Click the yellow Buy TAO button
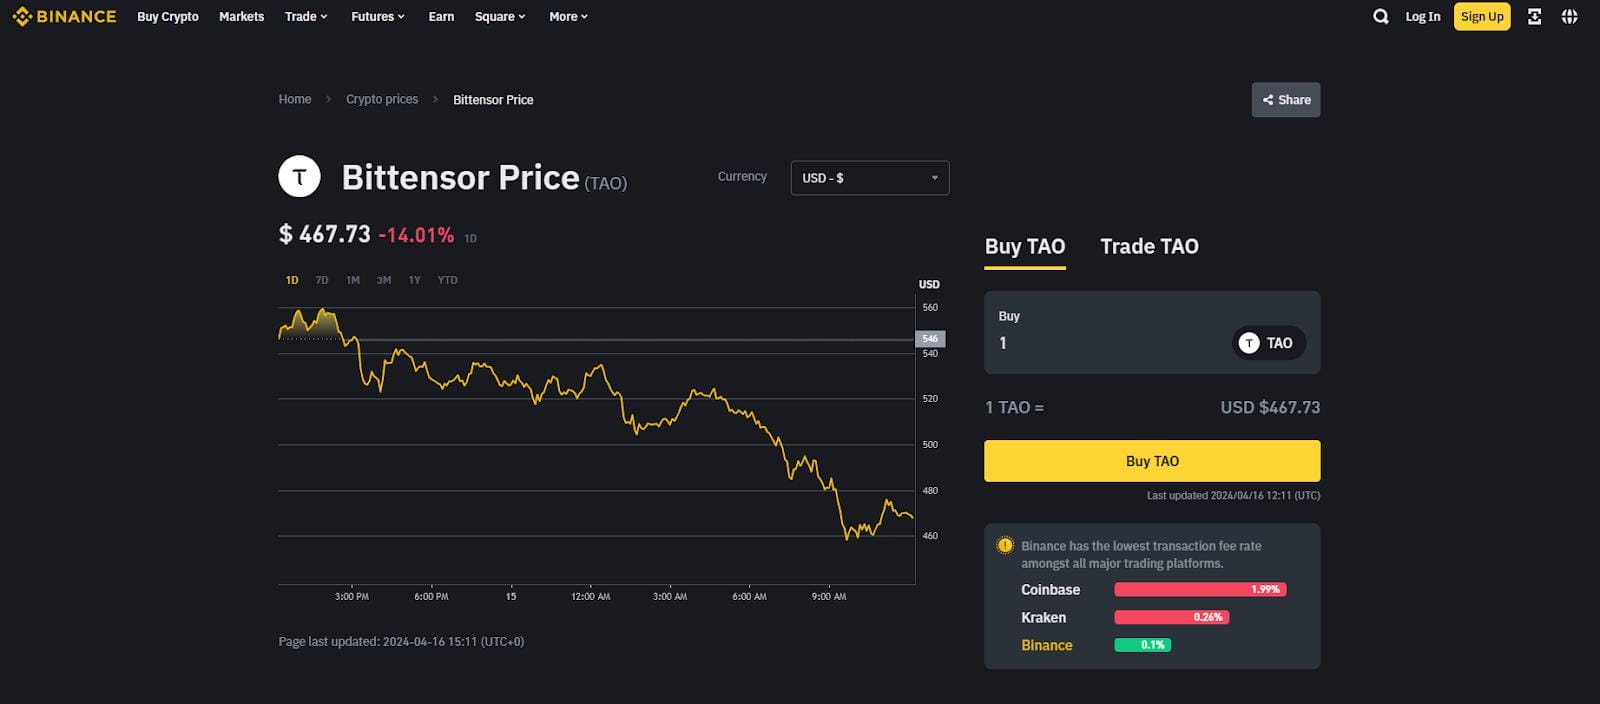This screenshot has width=1600, height=704. click(1152, 461)
